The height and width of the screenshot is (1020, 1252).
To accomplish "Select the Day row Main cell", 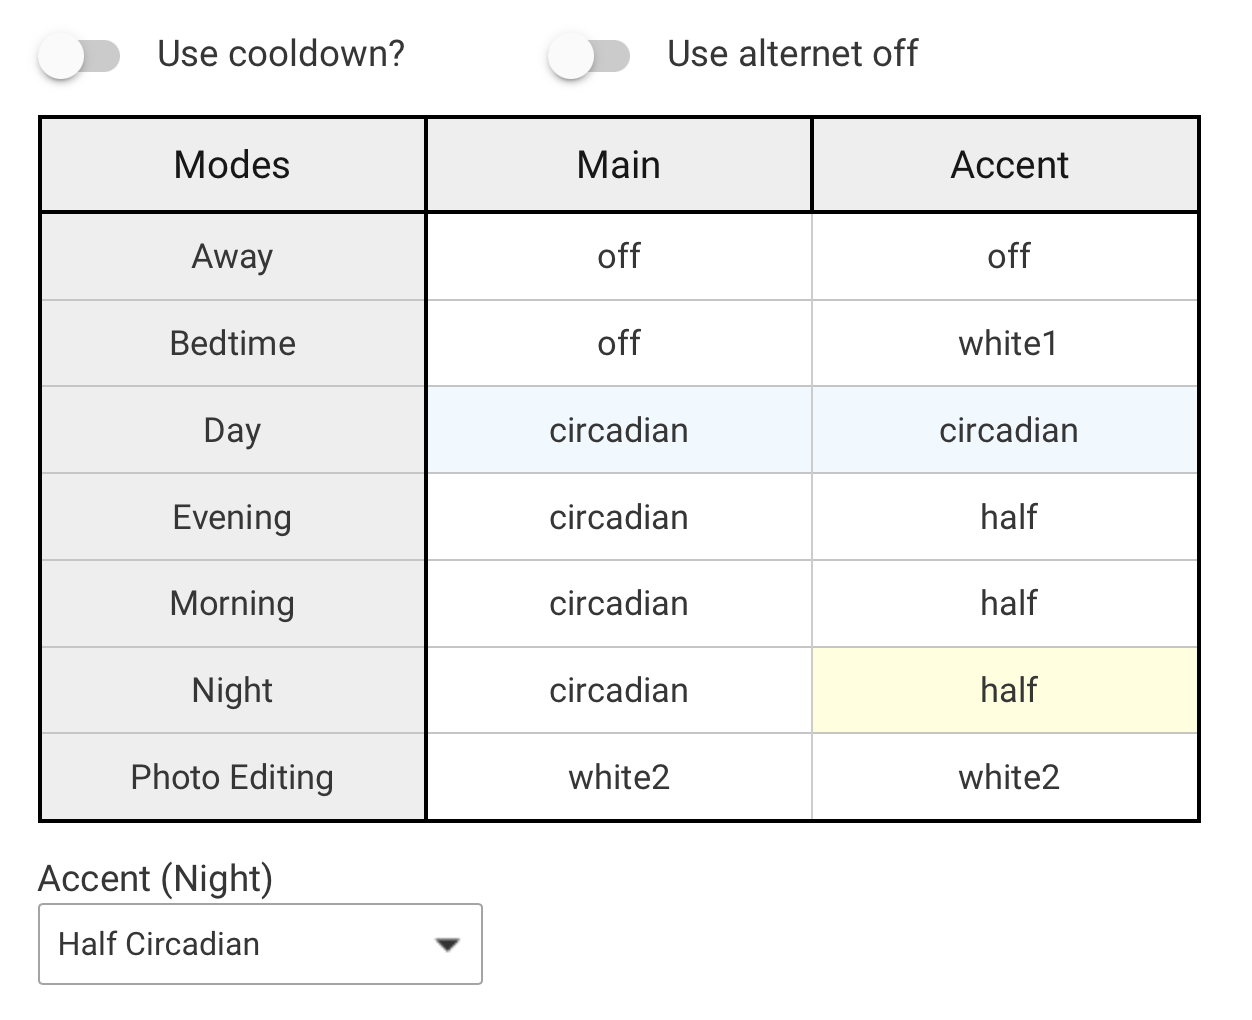I will pos(619,430).
